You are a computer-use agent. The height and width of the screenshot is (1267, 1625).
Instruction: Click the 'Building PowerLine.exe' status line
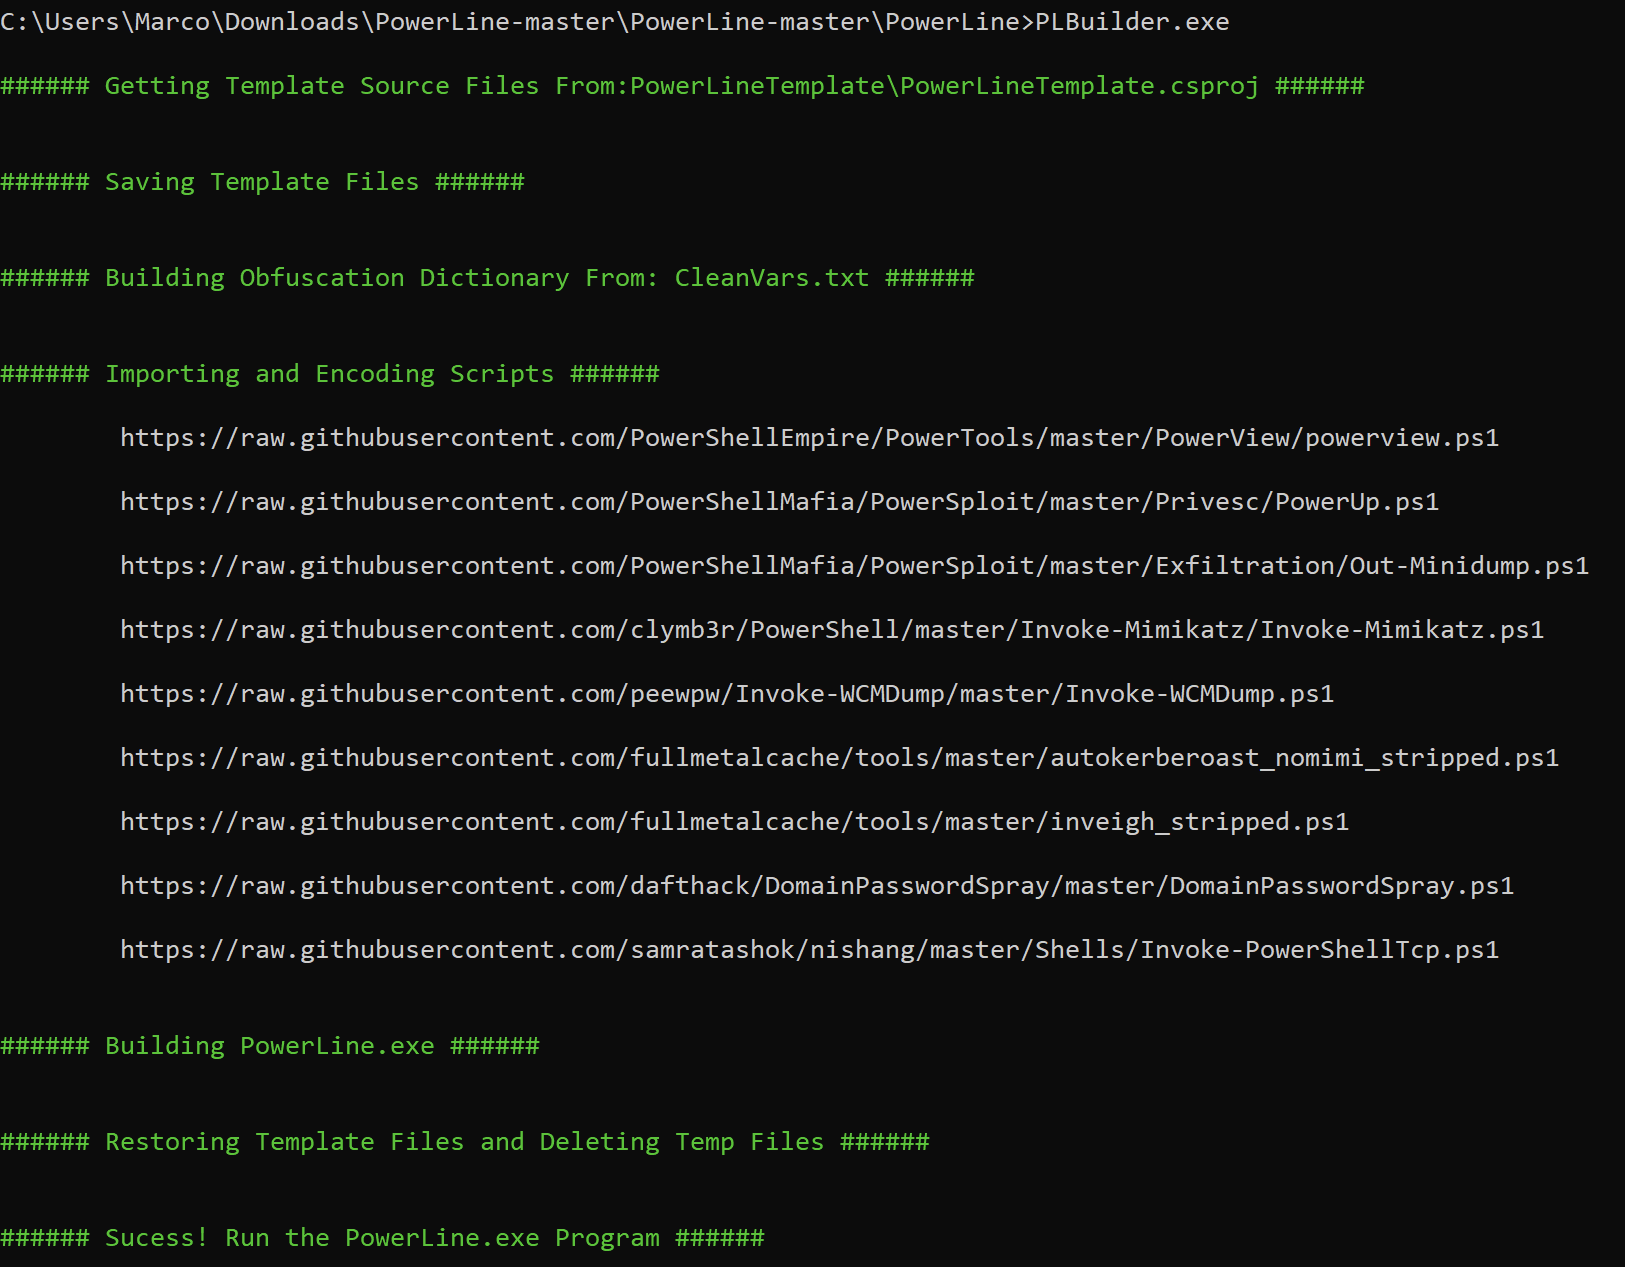tap(270, 1046)
